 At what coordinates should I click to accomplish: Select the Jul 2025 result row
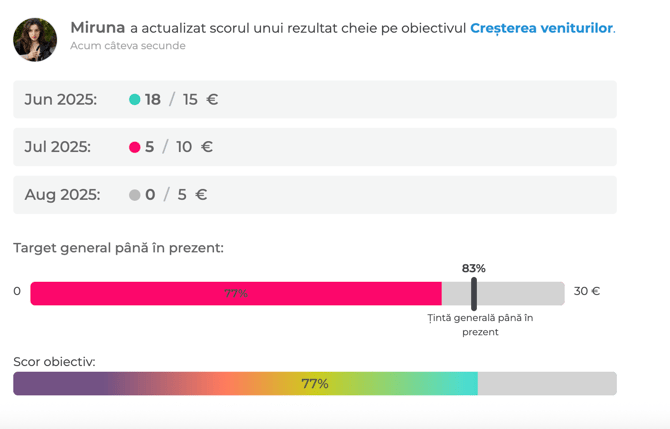click(x=315, y=147)
